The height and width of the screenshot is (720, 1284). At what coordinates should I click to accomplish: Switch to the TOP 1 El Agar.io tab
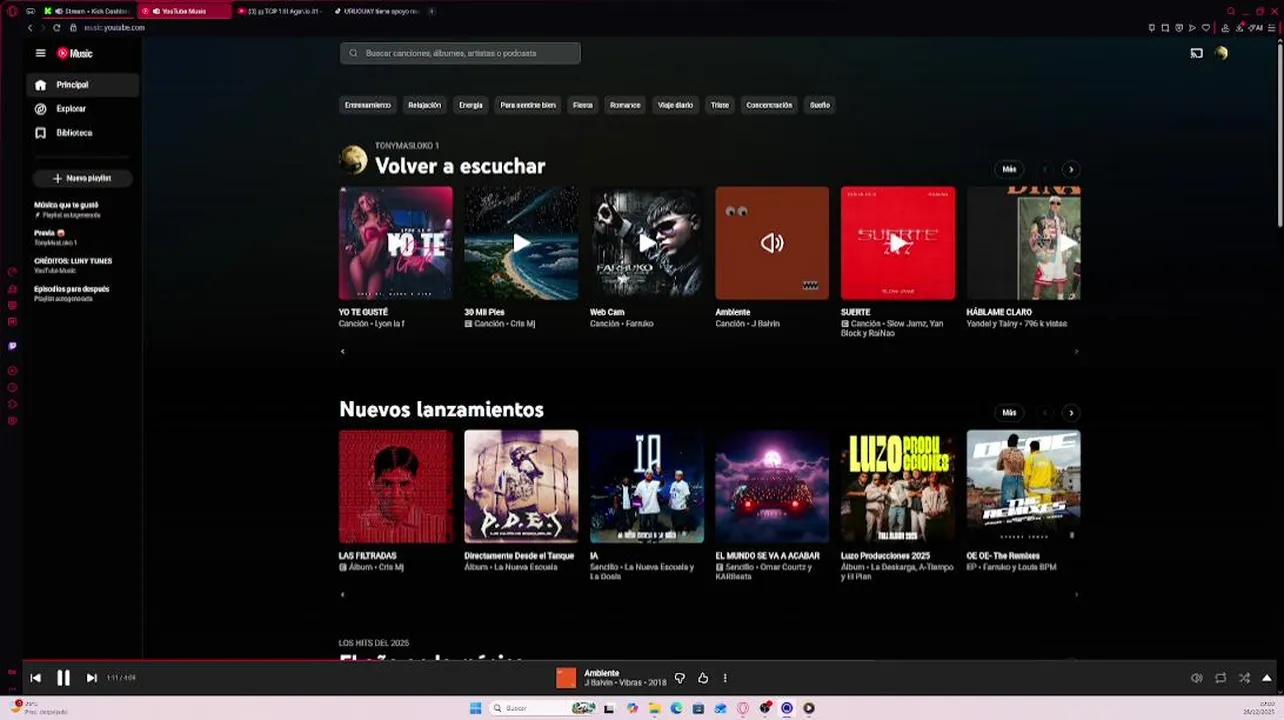pos(282,11)
